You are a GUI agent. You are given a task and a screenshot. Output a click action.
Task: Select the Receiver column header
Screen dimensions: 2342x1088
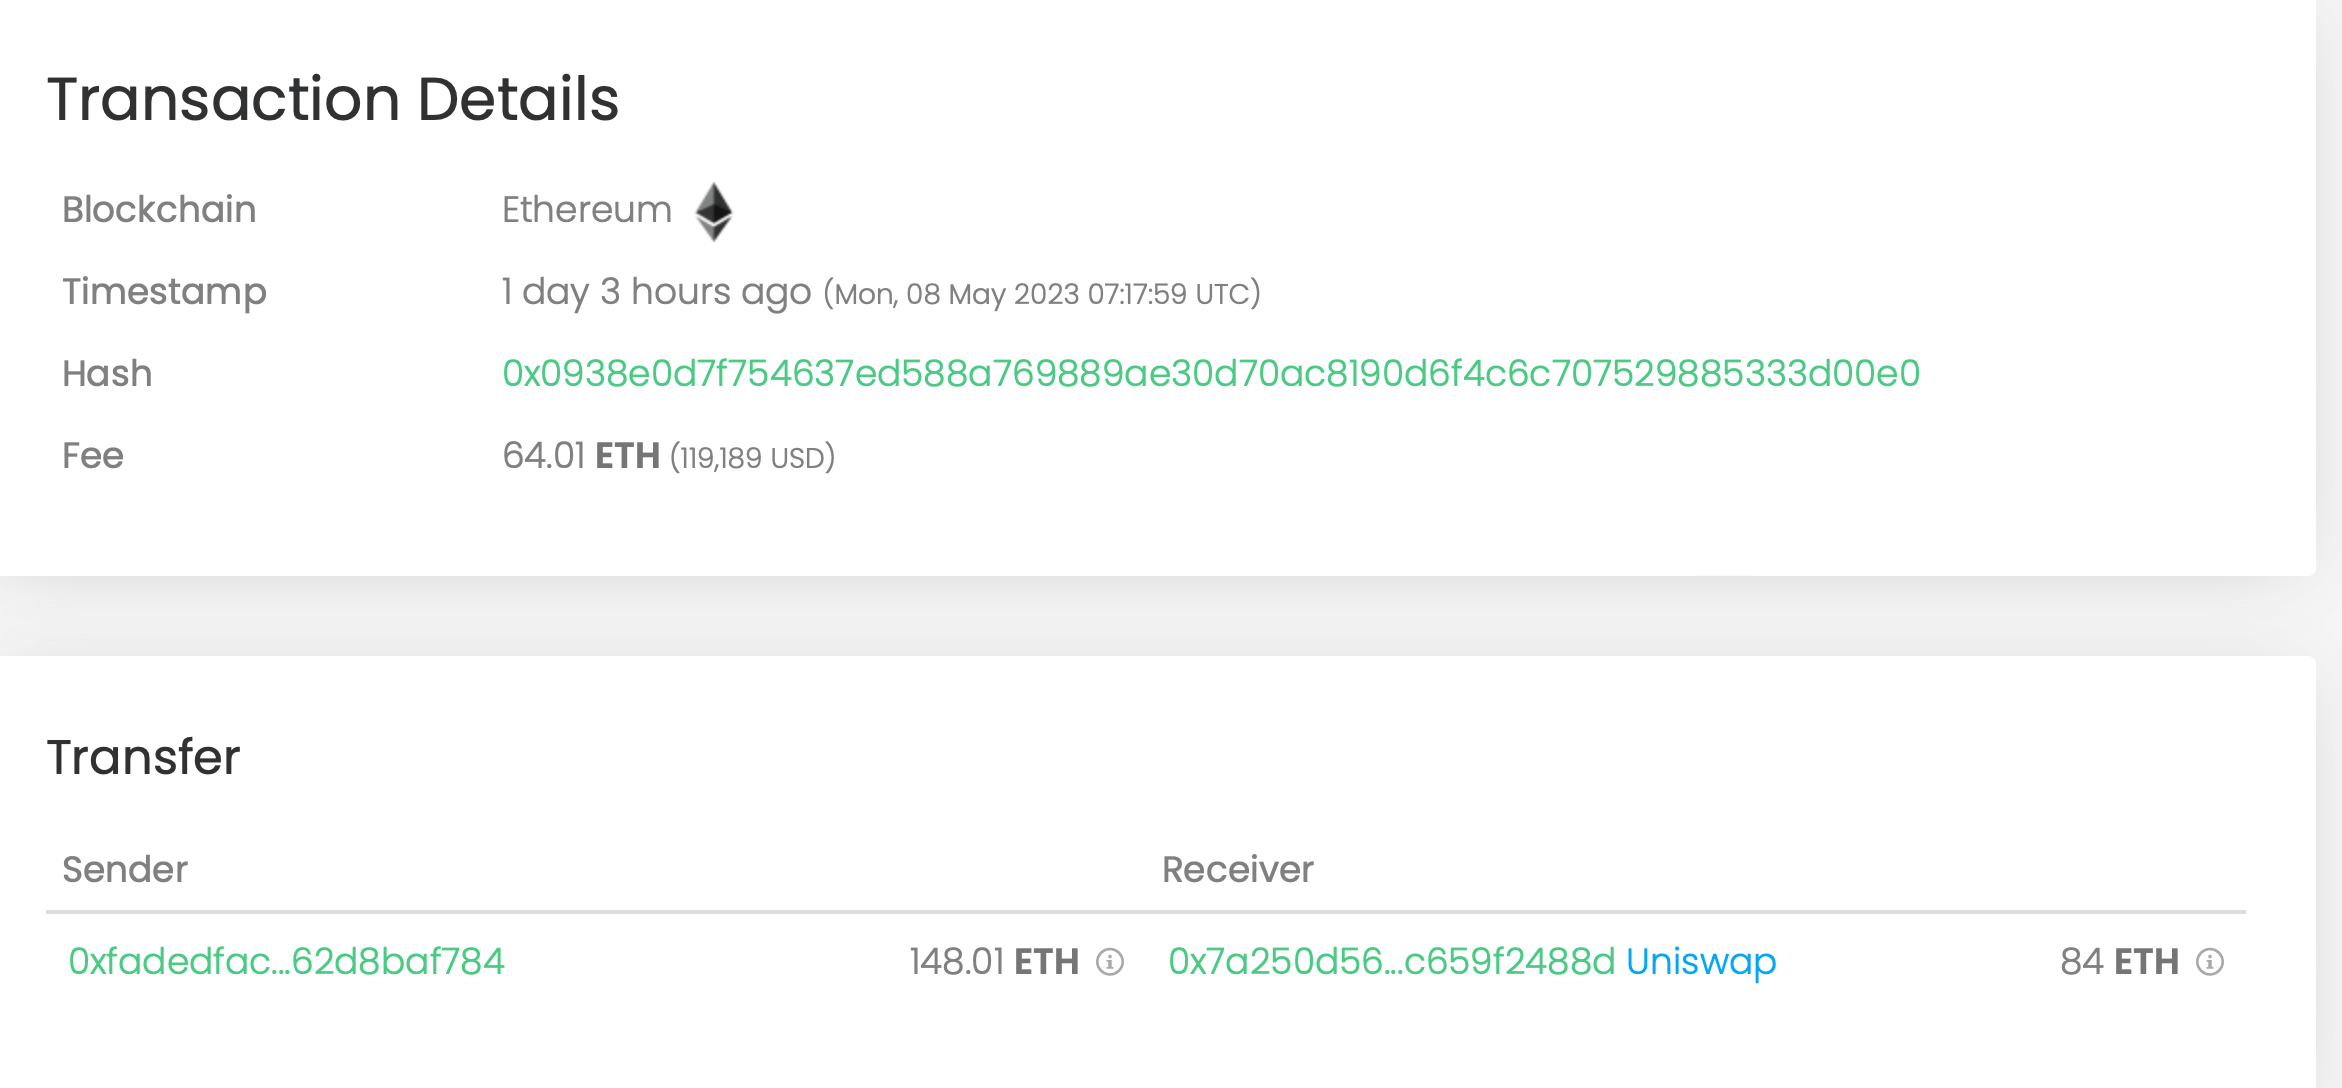(1237, 870)
